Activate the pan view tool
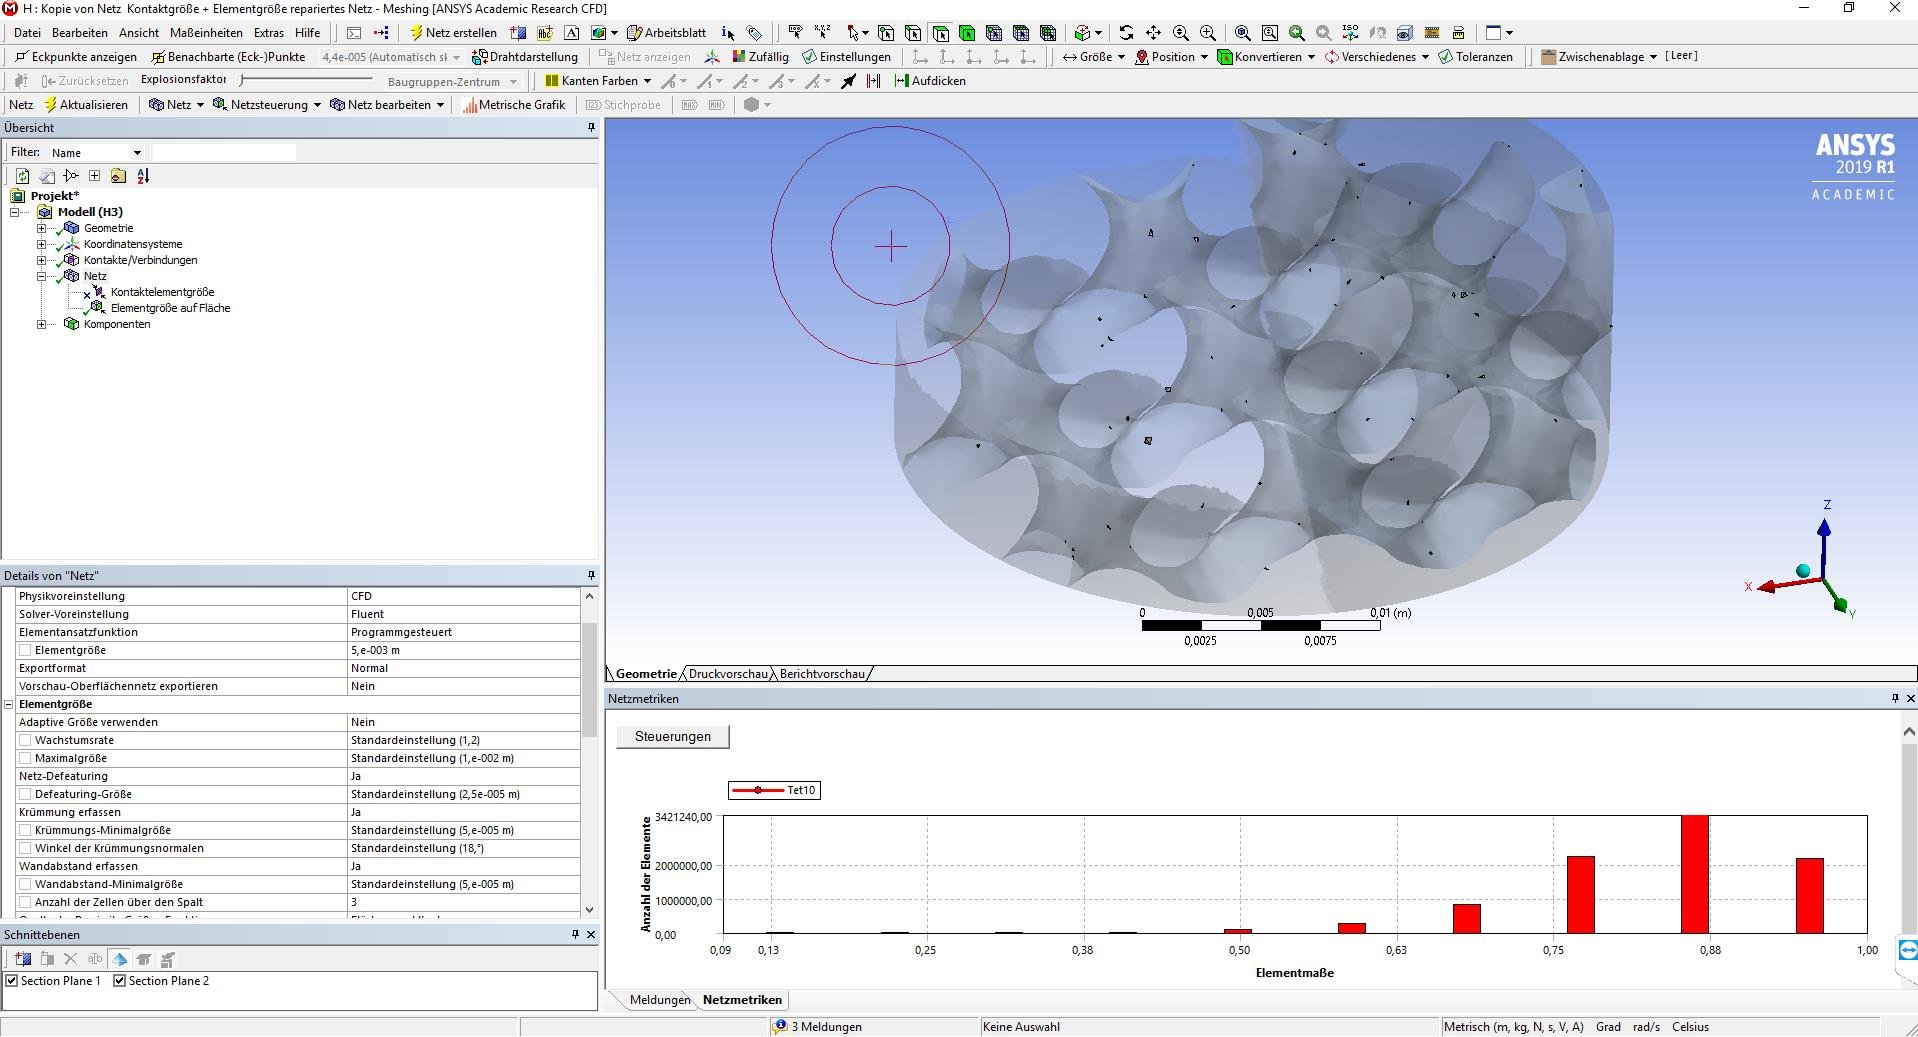The image size is (1918, 1037). pos(1153,33)
